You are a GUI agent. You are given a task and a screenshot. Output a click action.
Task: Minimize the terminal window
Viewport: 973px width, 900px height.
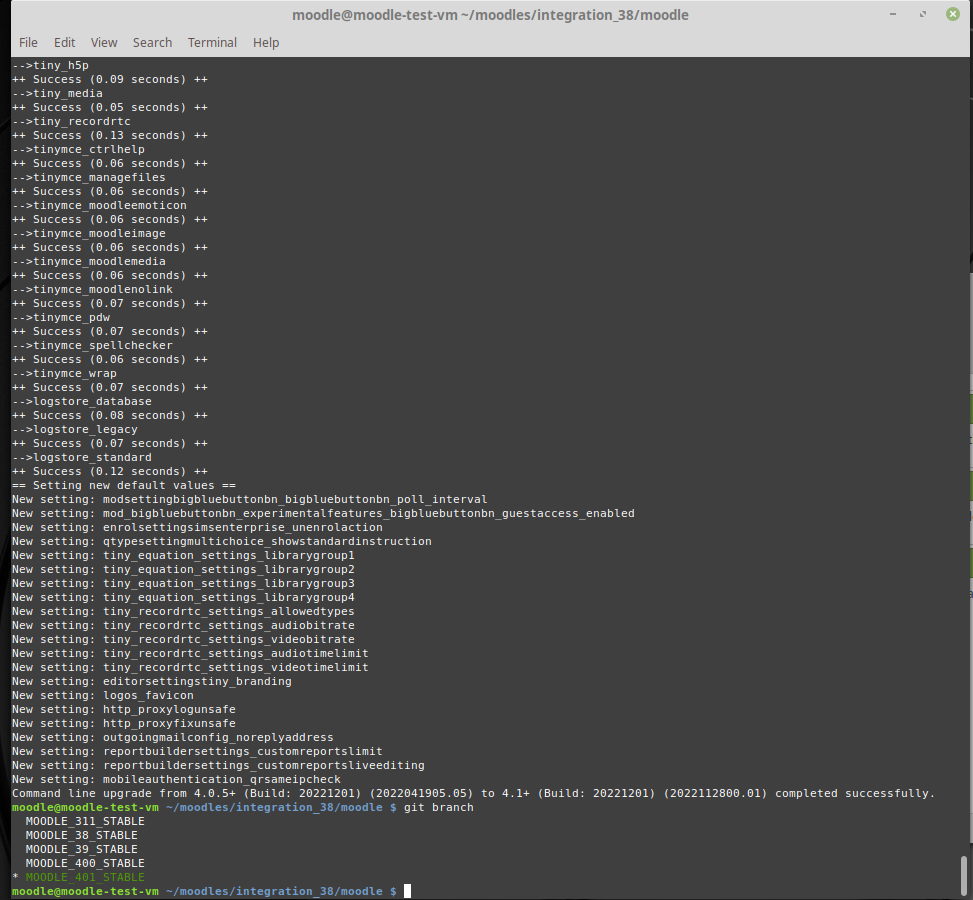pos(893,14)
